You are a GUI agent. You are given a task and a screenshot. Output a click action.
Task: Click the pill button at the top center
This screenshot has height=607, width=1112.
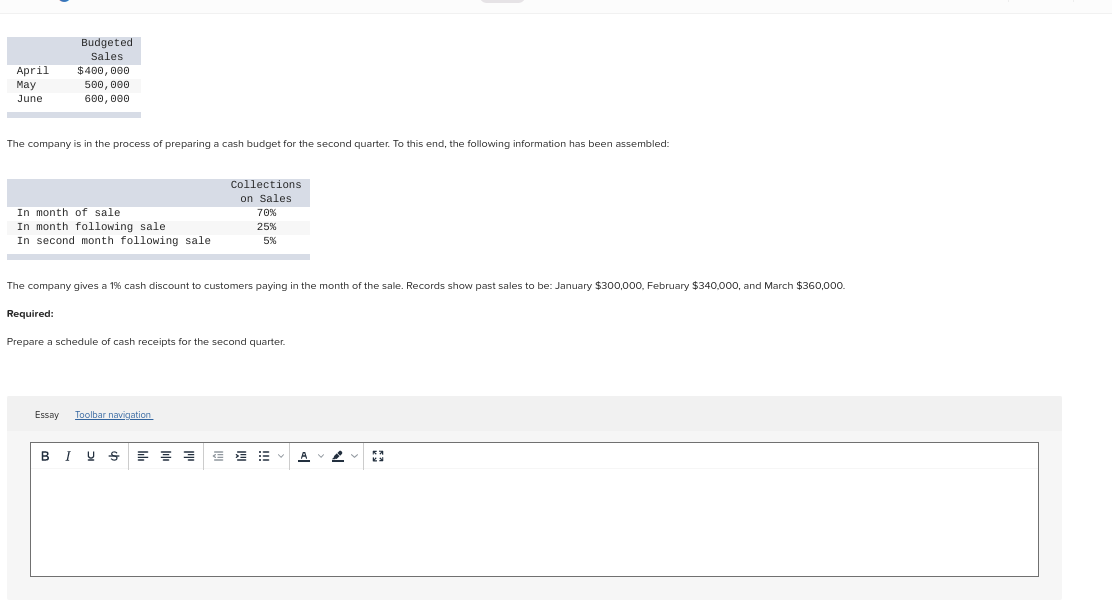pyautogui.click(x=502, y=1)
